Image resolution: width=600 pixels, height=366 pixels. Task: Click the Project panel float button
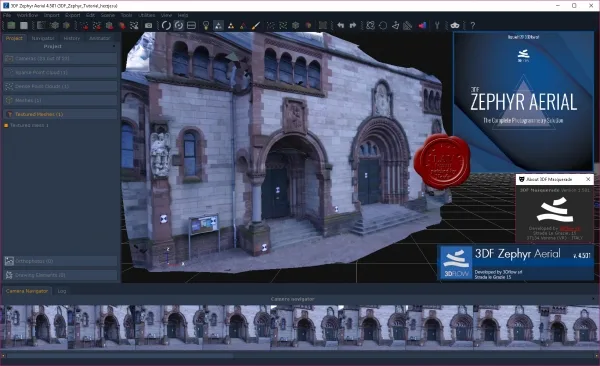pyautogui.click(x=114, y=46)
